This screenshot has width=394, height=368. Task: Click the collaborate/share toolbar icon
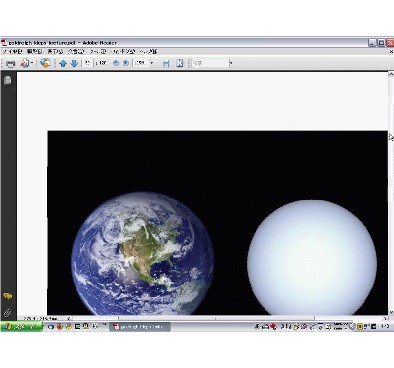coord(45,63)
